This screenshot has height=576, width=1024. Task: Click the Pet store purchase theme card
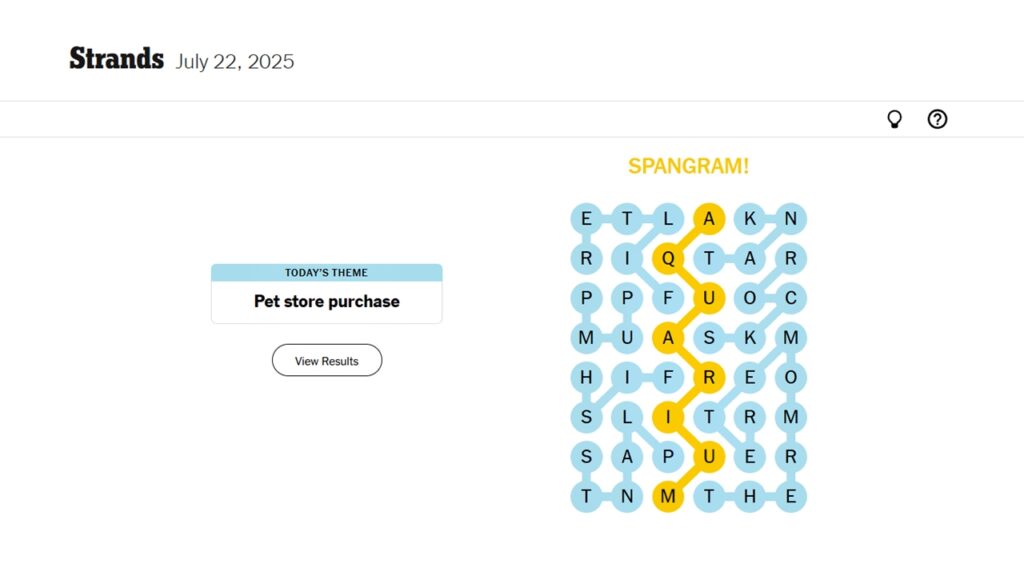click(326, 301)
